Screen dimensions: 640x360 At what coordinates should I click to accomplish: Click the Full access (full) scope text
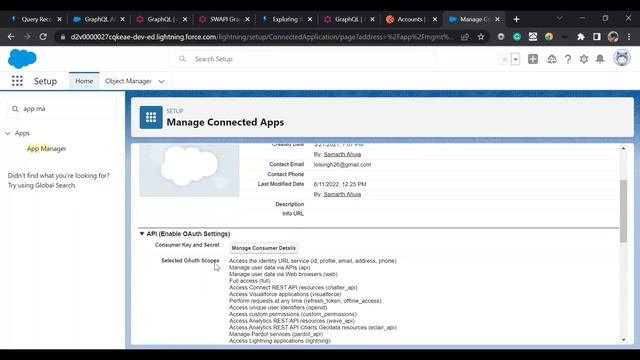(250, 281)
